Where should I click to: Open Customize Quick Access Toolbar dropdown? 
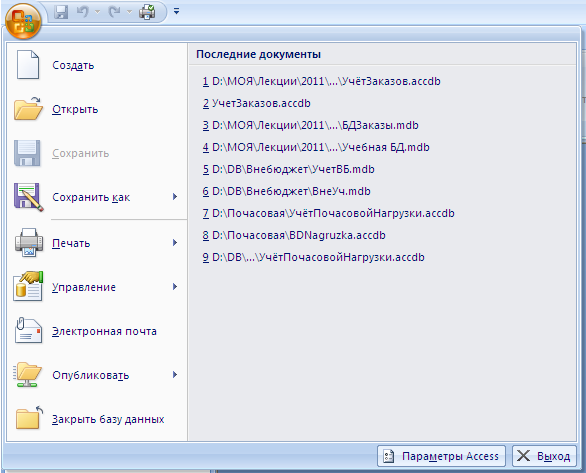click(176, 12)
